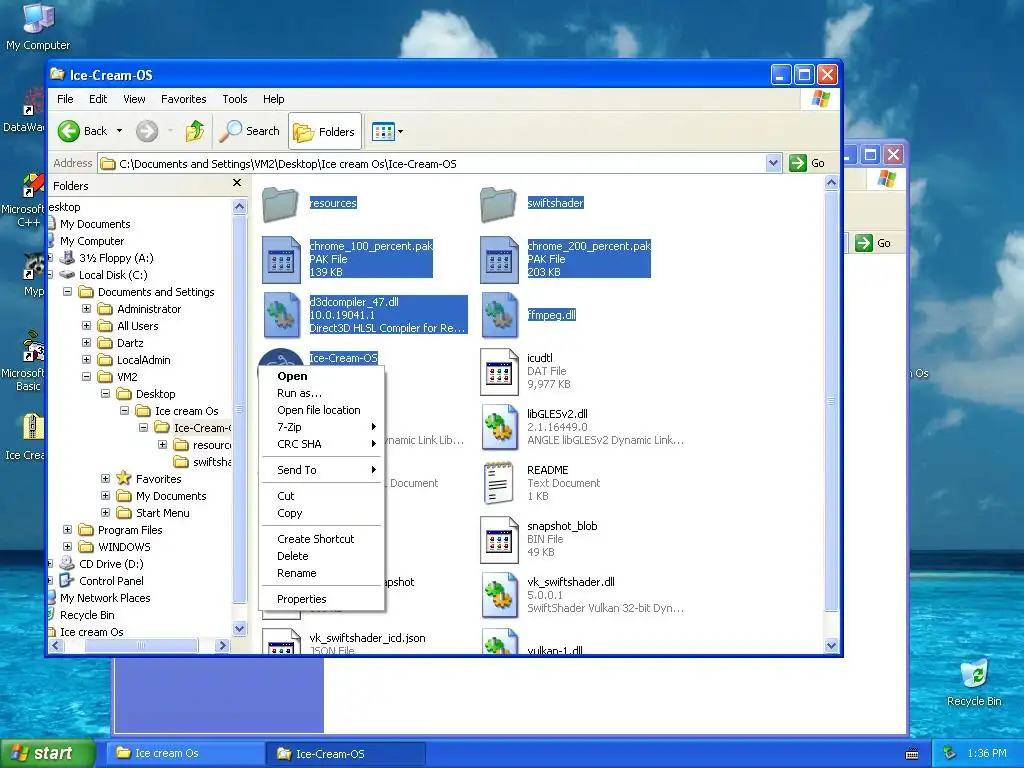Select the README text document icon
This screenshot has width=1024, height=768.
pyautogui.click(x=498, y=483)
